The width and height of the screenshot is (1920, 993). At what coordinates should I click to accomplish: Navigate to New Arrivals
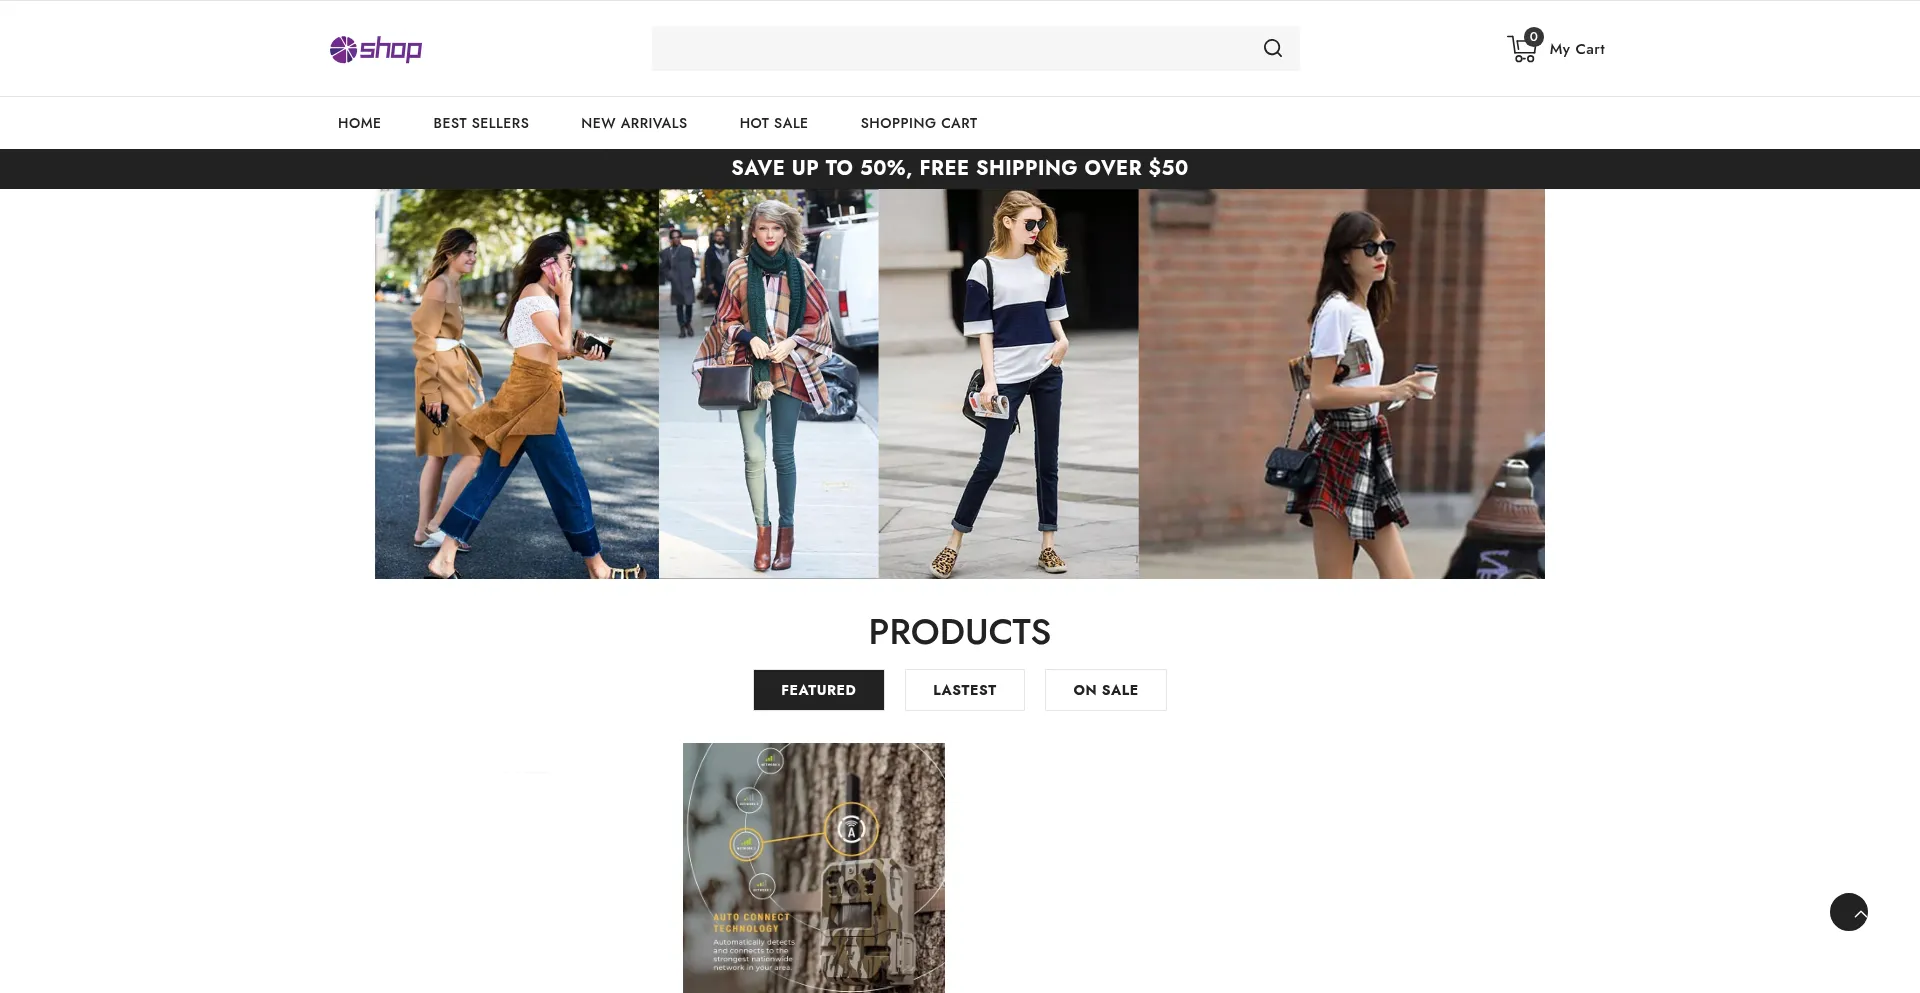point(634,123)
